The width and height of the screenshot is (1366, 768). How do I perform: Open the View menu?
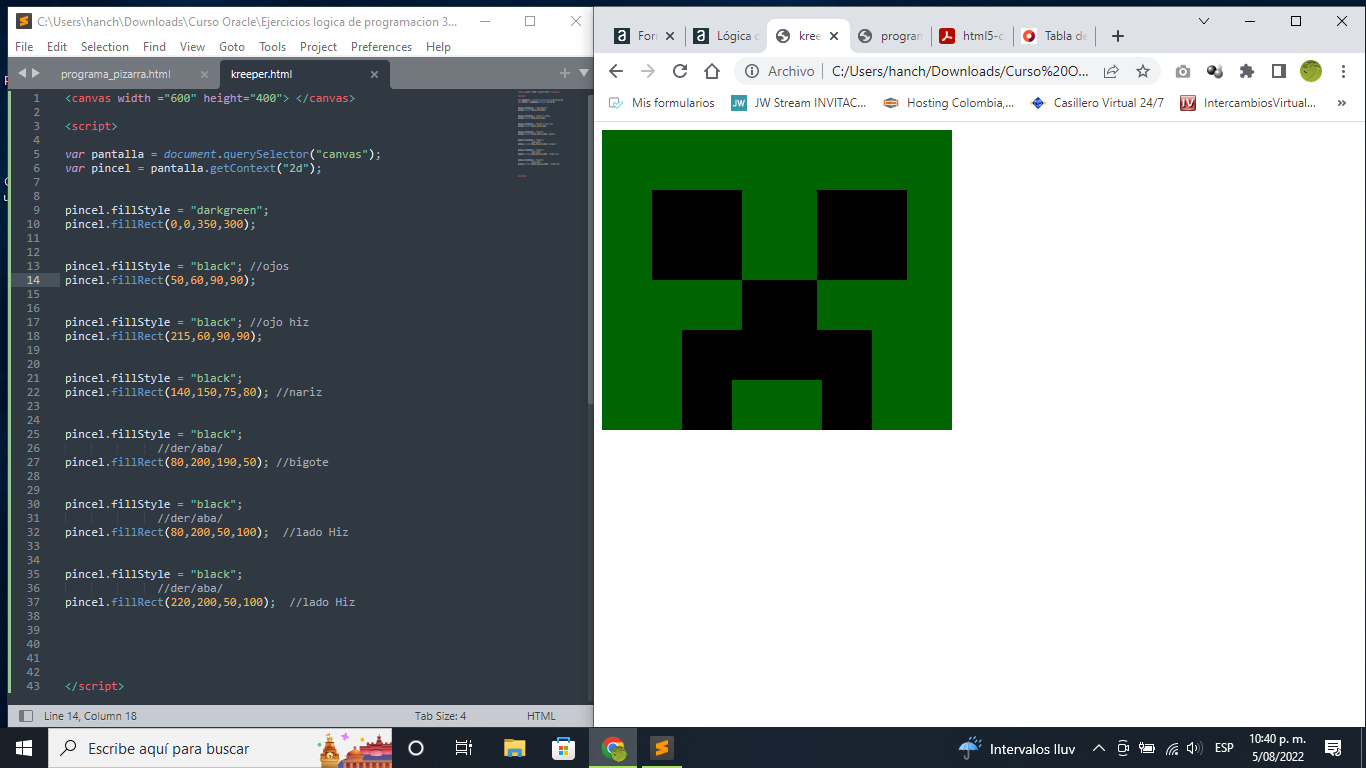click(192, 46)
